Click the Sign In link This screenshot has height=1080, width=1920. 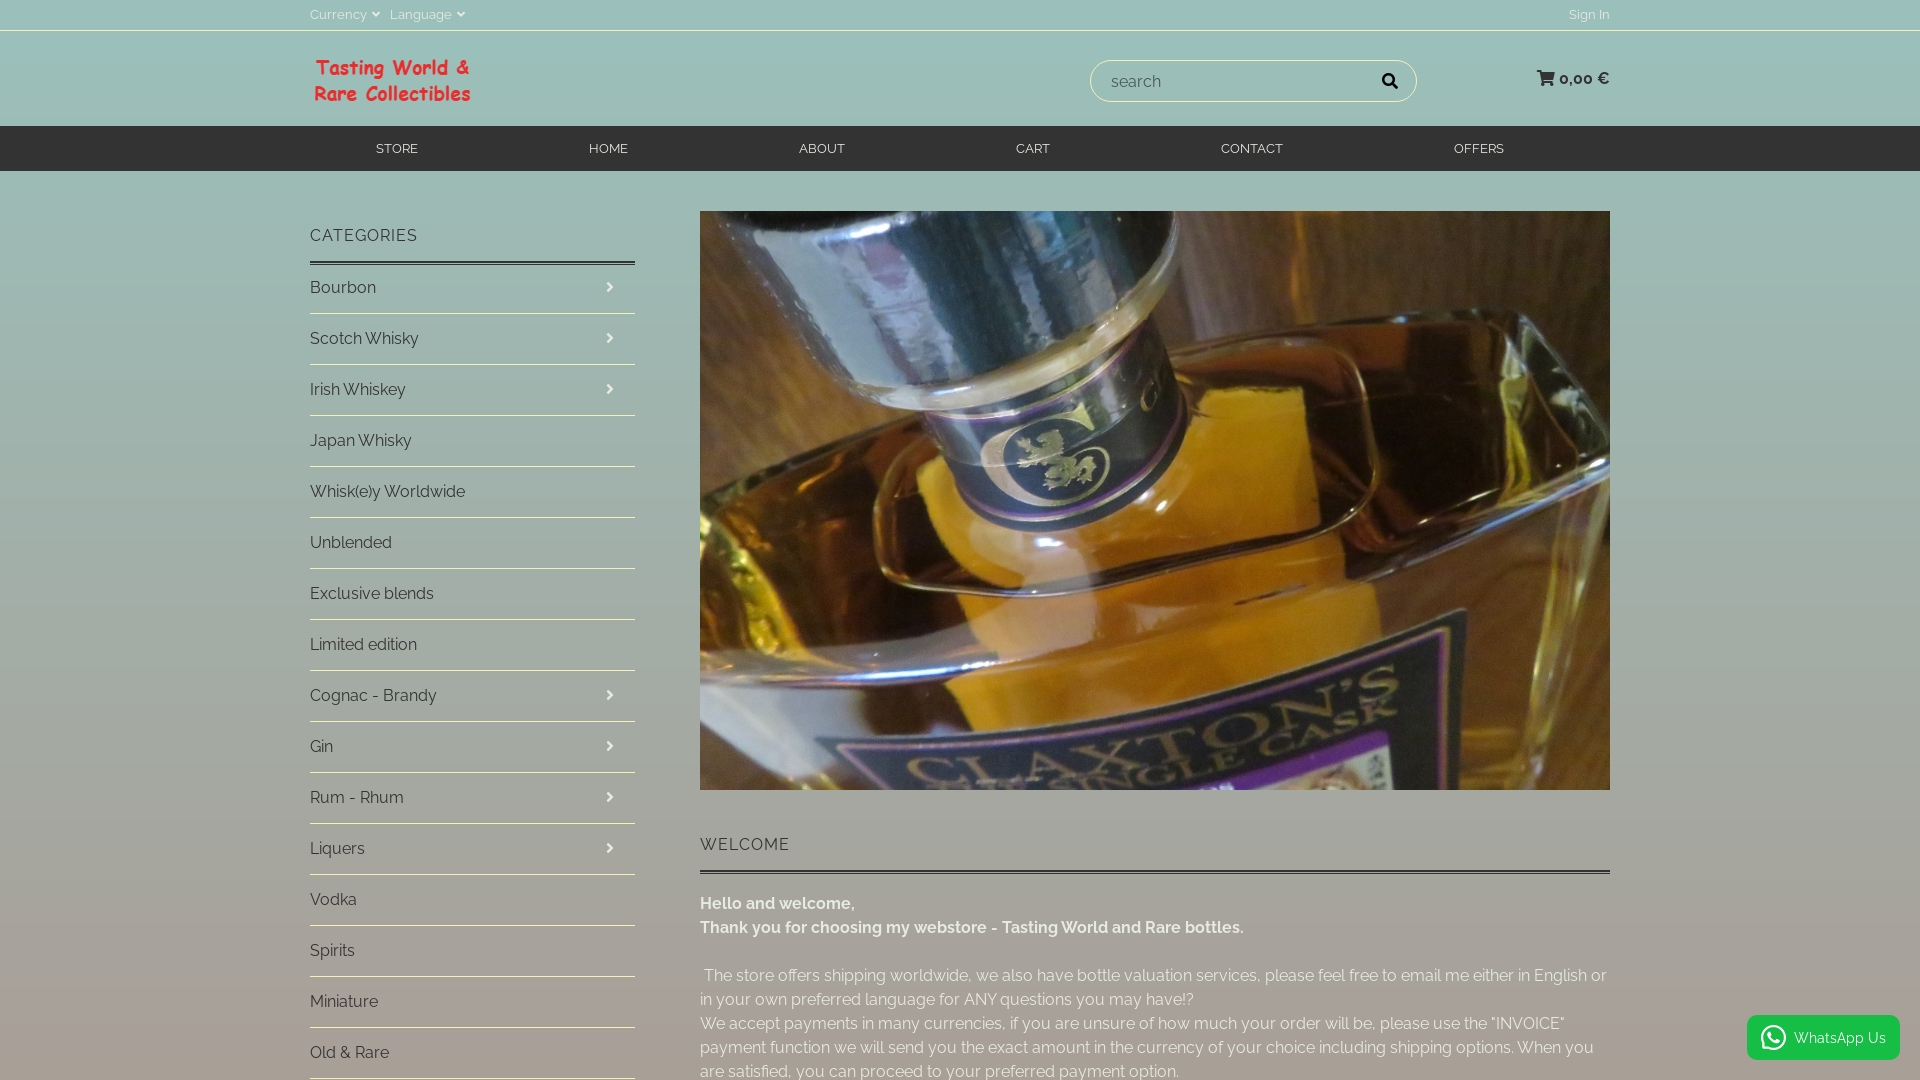1588,14
